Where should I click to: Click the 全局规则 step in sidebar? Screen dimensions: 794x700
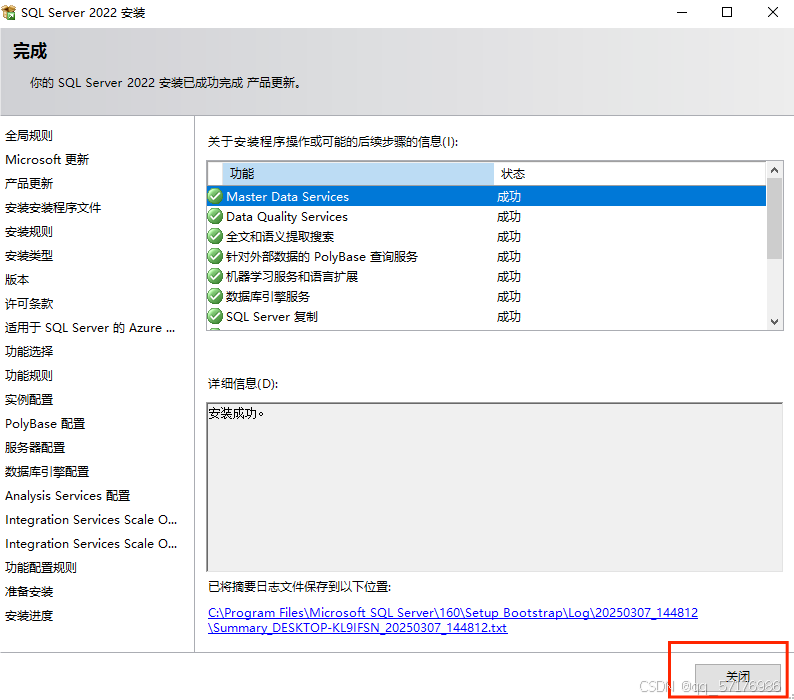point(29,135)
